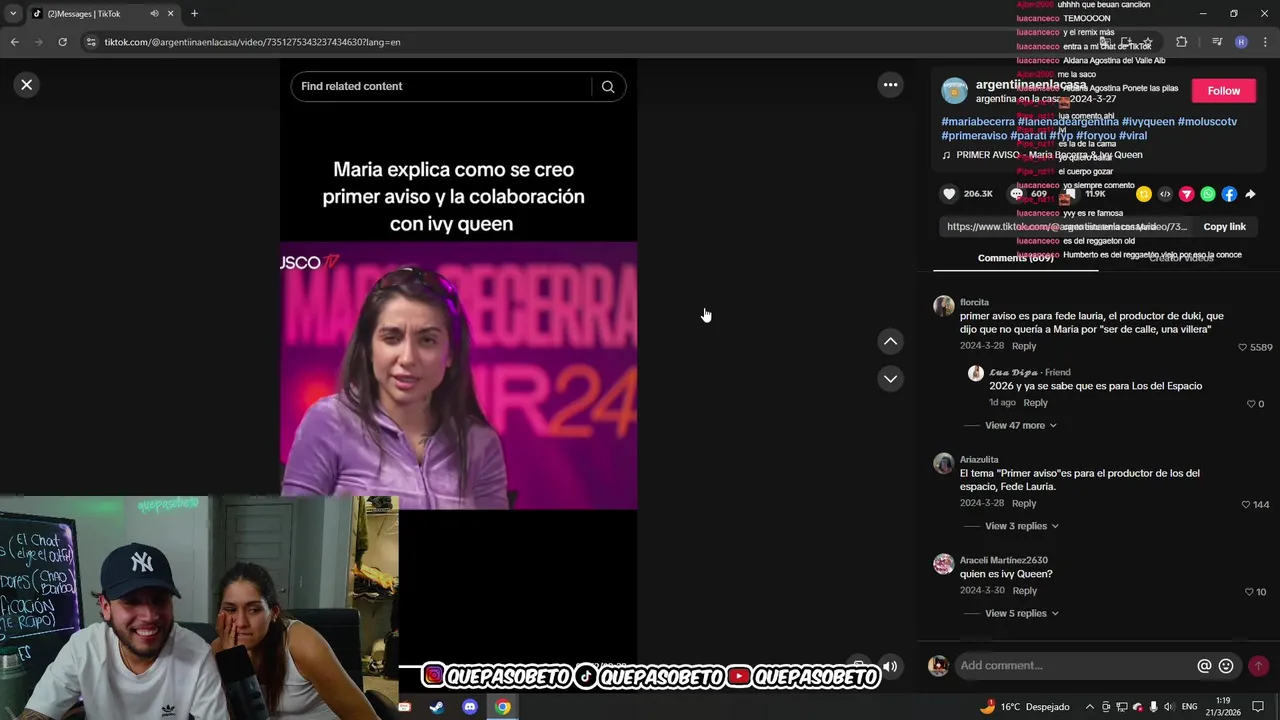
Task: Repost the video with yellow repost icon
Action: [x=1144, y=194]
